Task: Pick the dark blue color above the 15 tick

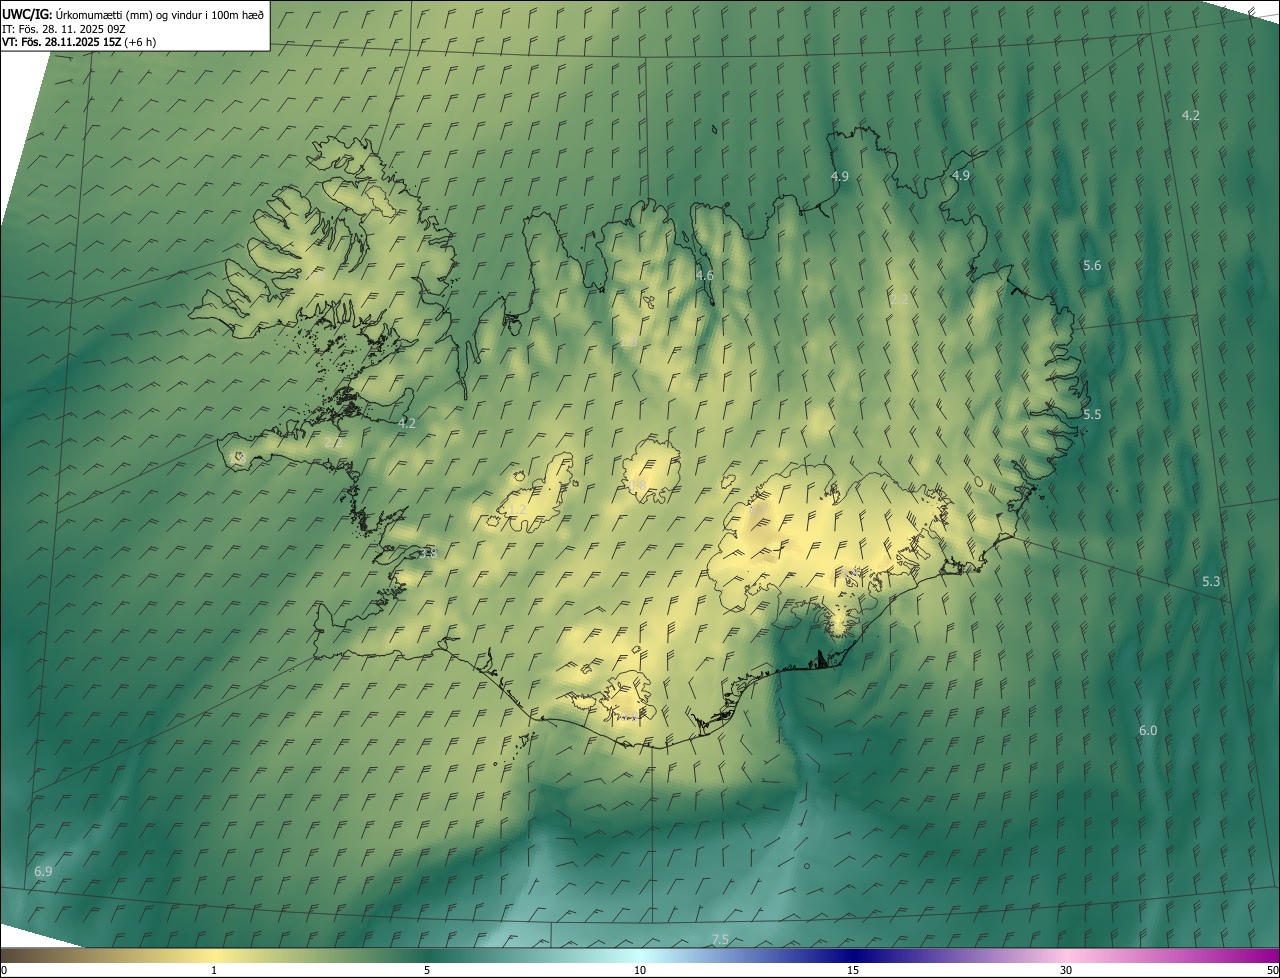Action: pos(853,955)
